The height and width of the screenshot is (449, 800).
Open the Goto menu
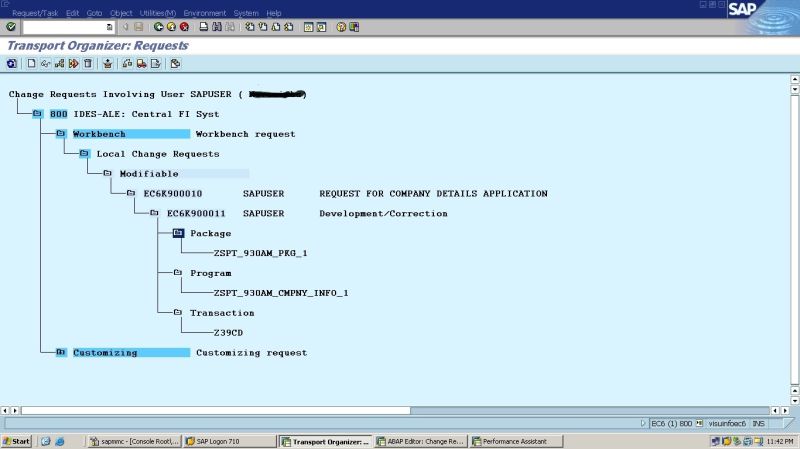pyautogui.click(x=94, y=13)
